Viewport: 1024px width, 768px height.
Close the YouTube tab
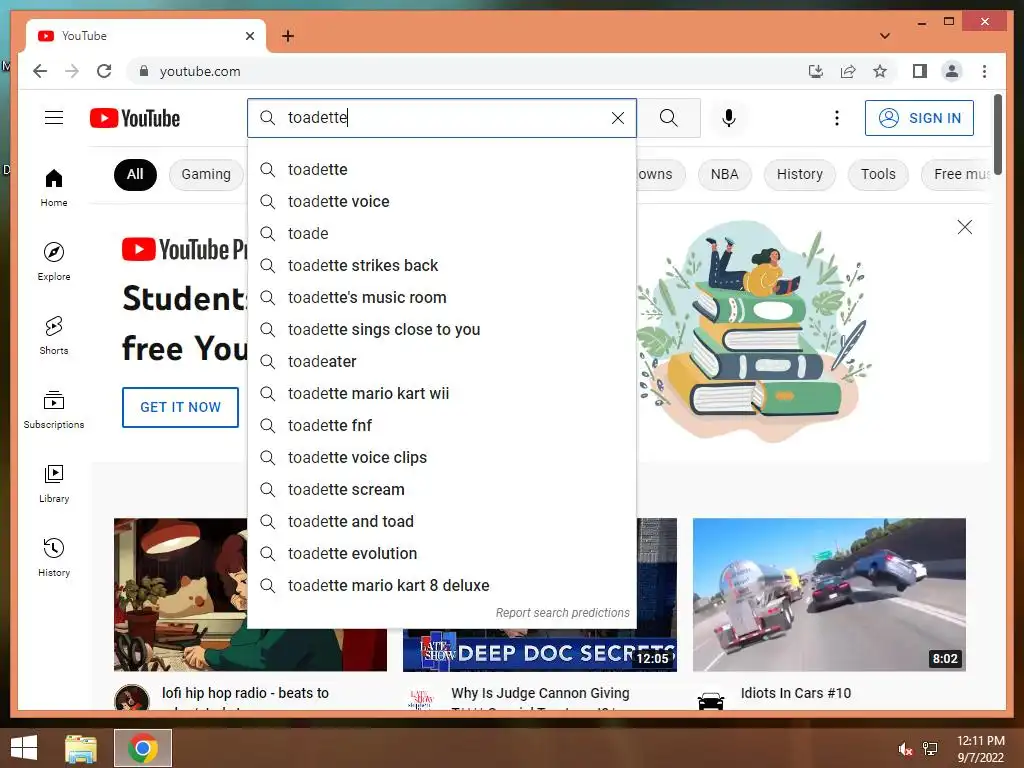[249, 36]
